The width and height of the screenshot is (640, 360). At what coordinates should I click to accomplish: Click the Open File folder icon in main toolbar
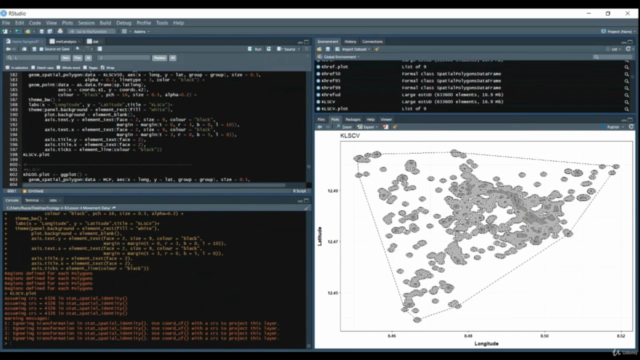28,31
